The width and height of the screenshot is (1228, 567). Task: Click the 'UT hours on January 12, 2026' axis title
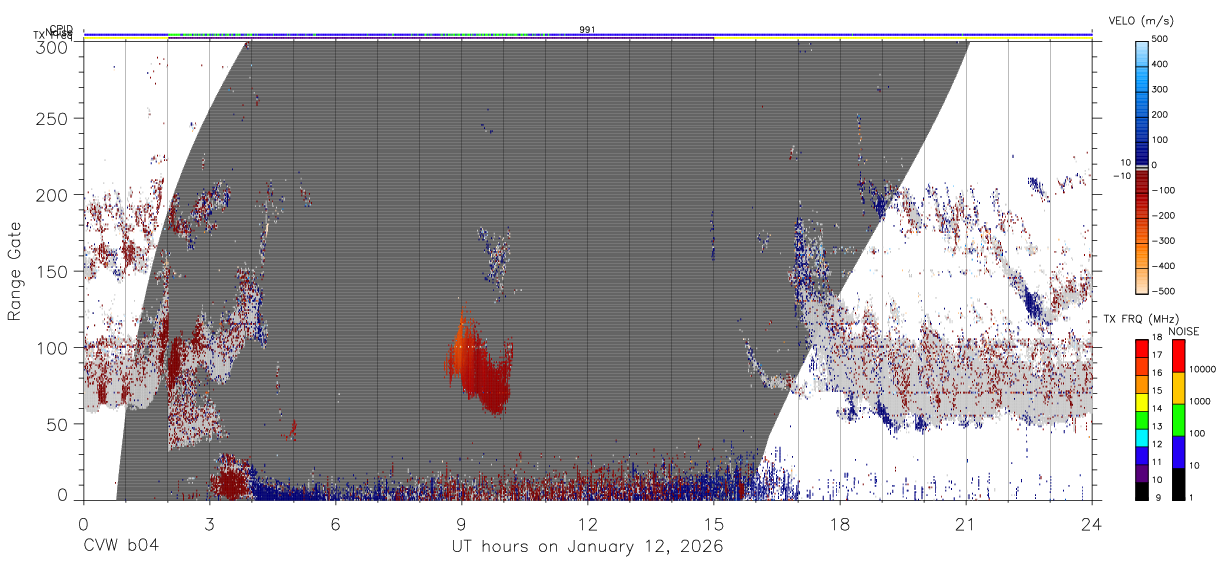[587, 546]
